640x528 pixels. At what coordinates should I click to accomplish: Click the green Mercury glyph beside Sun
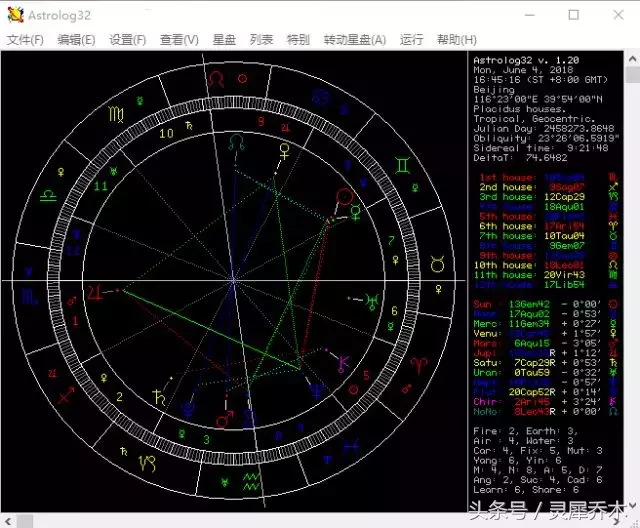click(356, 213)
